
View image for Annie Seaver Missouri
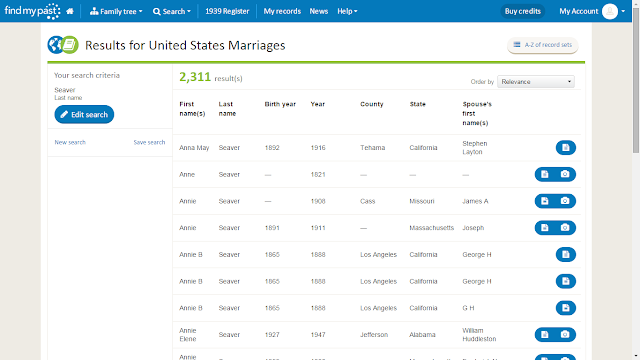click(x=565, y=201)
